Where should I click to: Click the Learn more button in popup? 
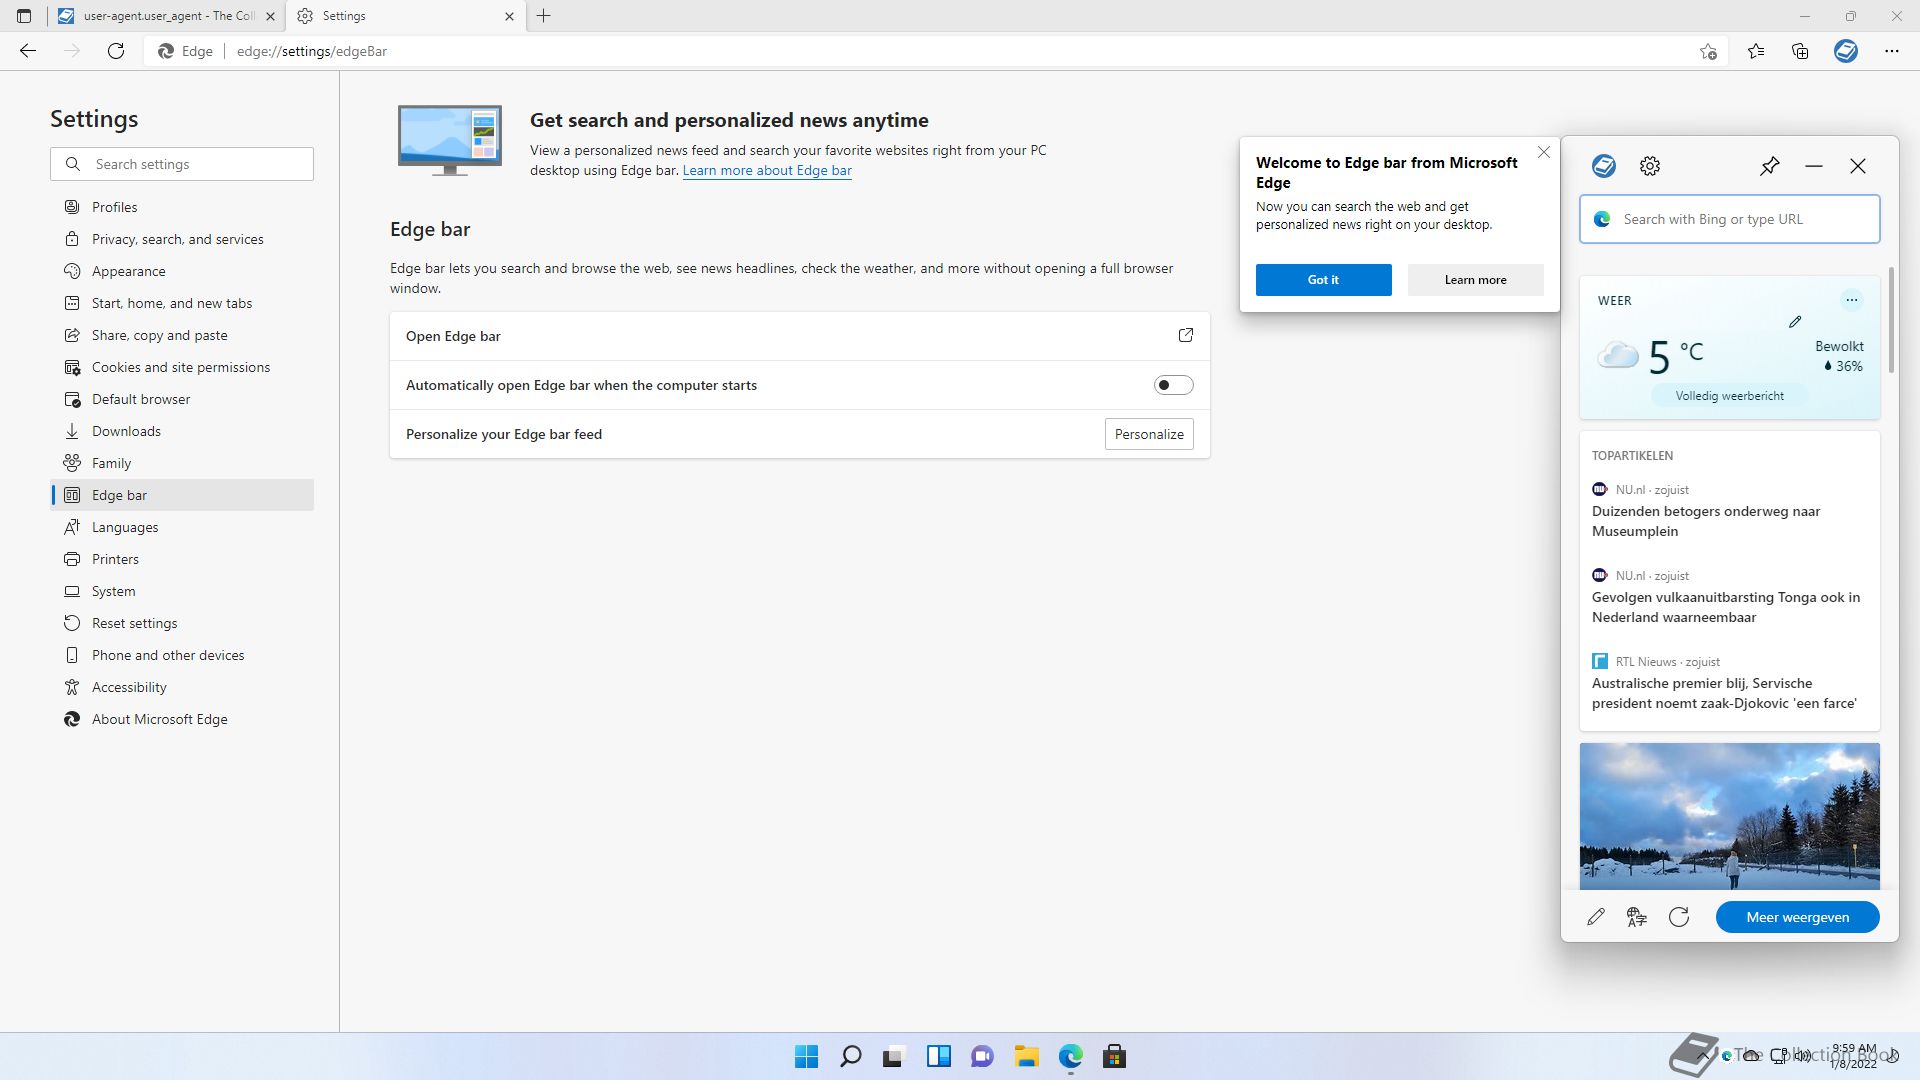coord(1475,280)
